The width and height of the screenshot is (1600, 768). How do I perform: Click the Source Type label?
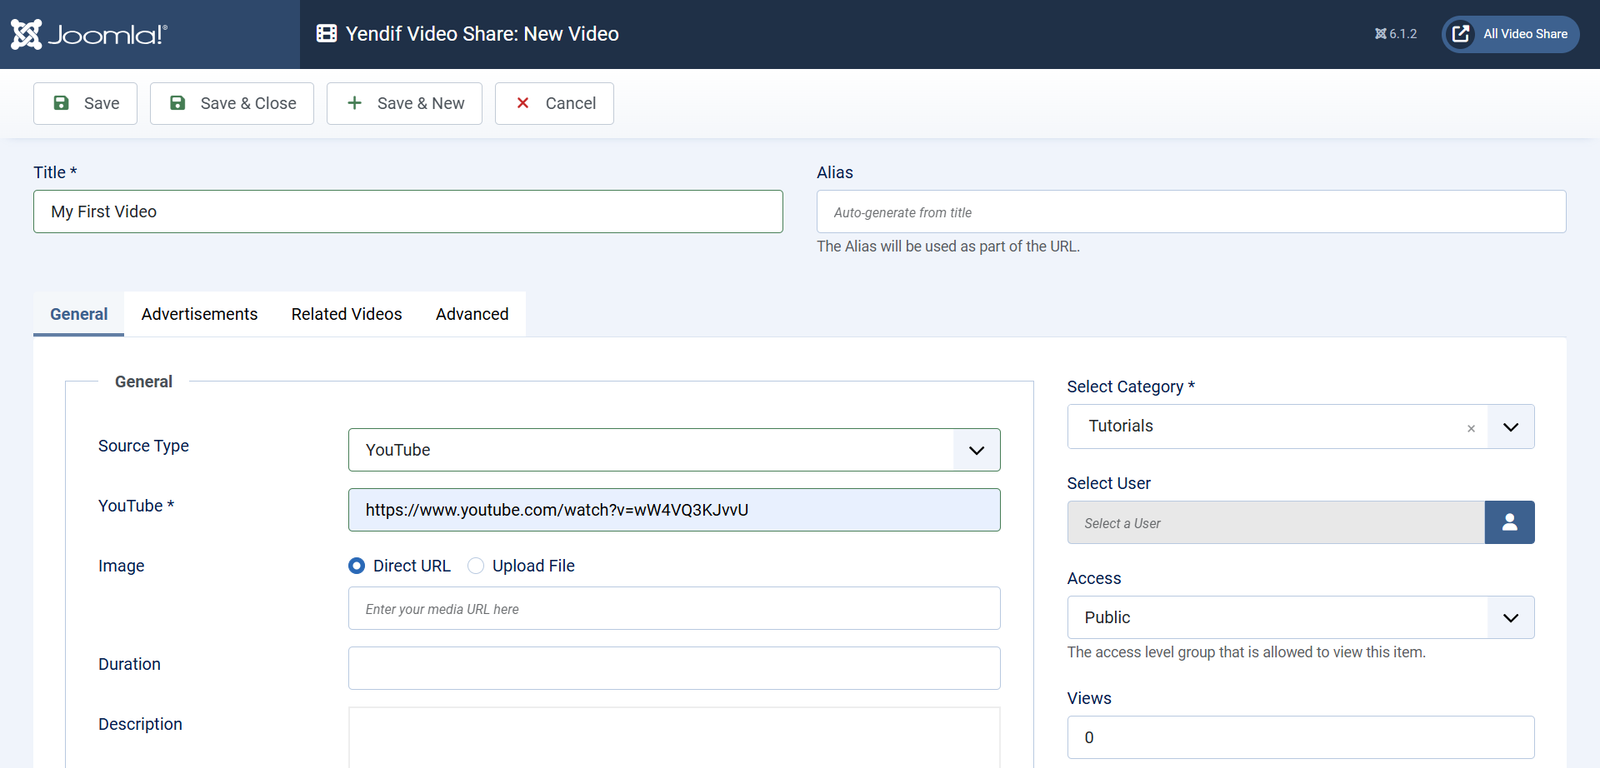[x=144, y=446]
